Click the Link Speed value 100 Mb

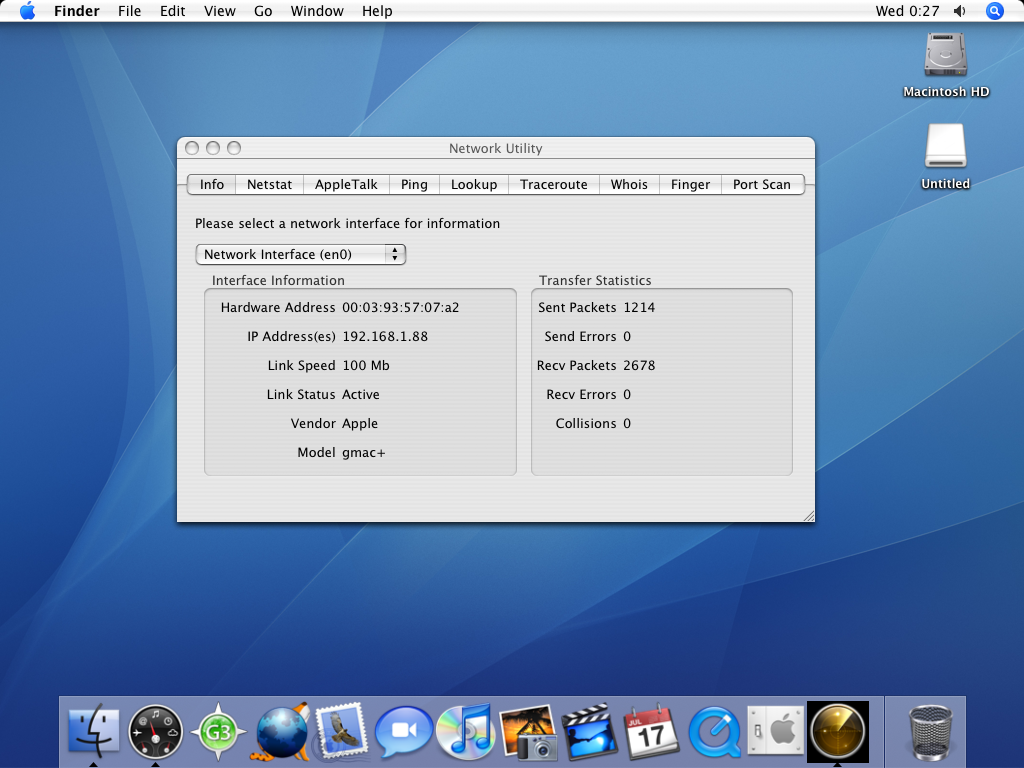pyautogui.click(x=366, y=366)
